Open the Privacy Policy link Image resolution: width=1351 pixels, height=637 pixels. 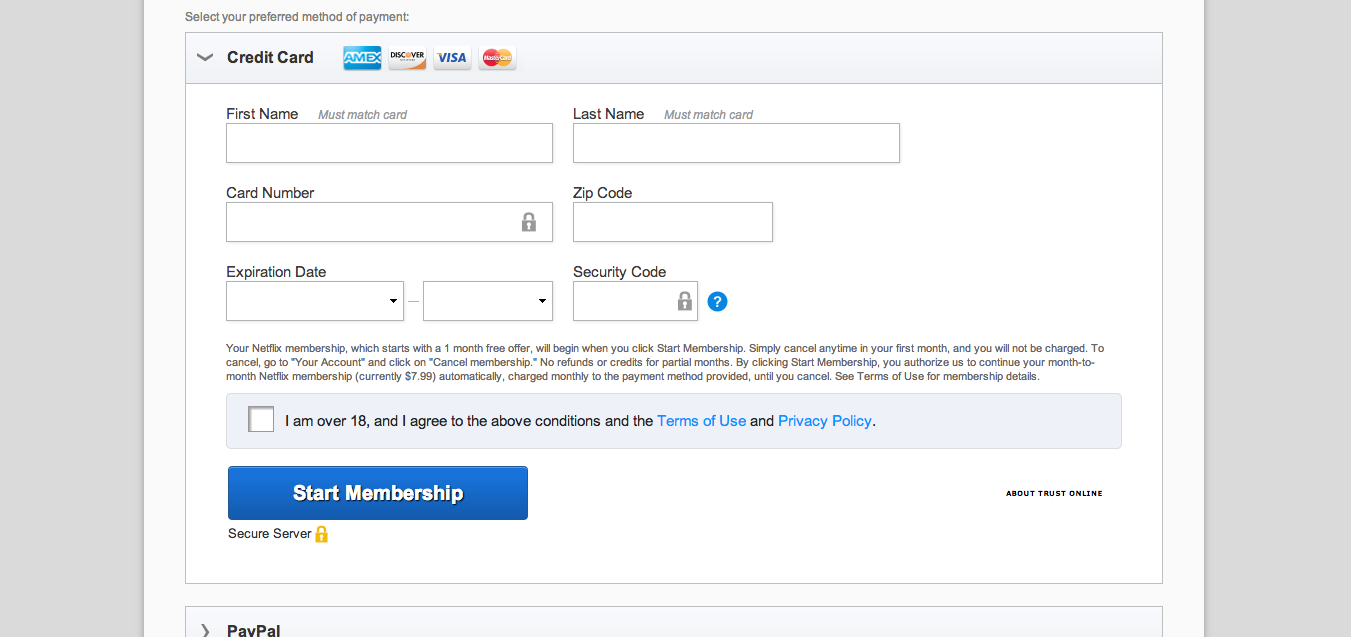(x=825, y=421)
